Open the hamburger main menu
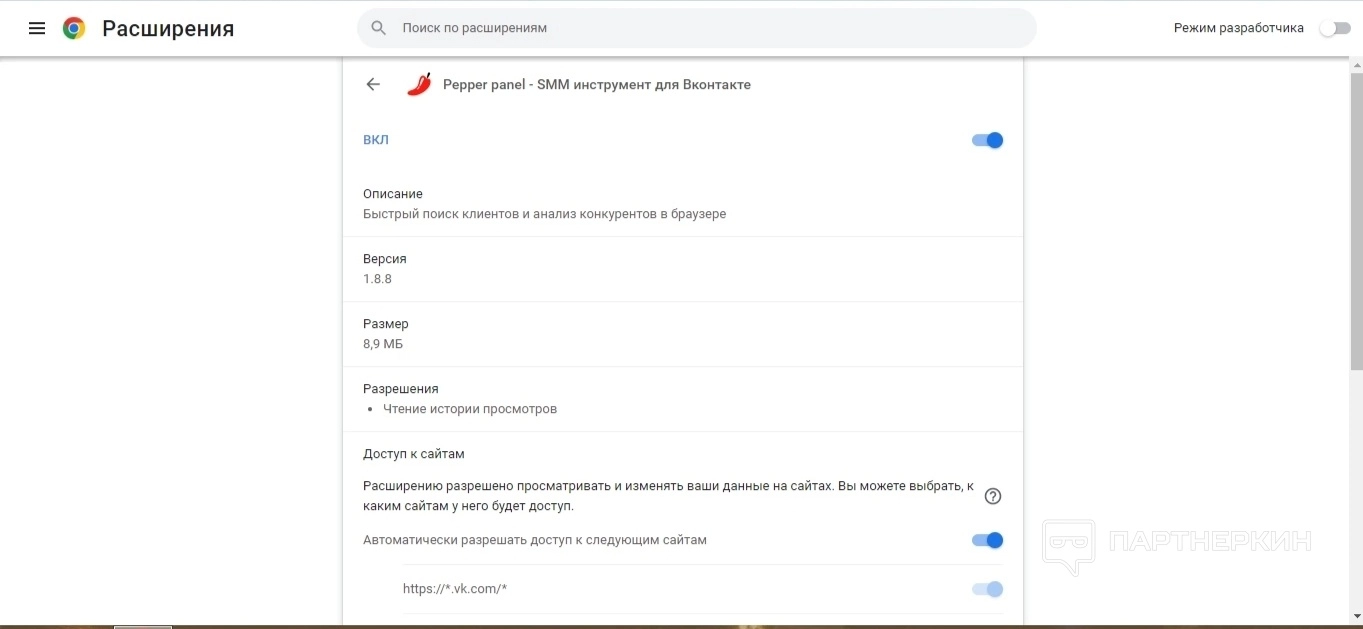 tap(37, 28)
